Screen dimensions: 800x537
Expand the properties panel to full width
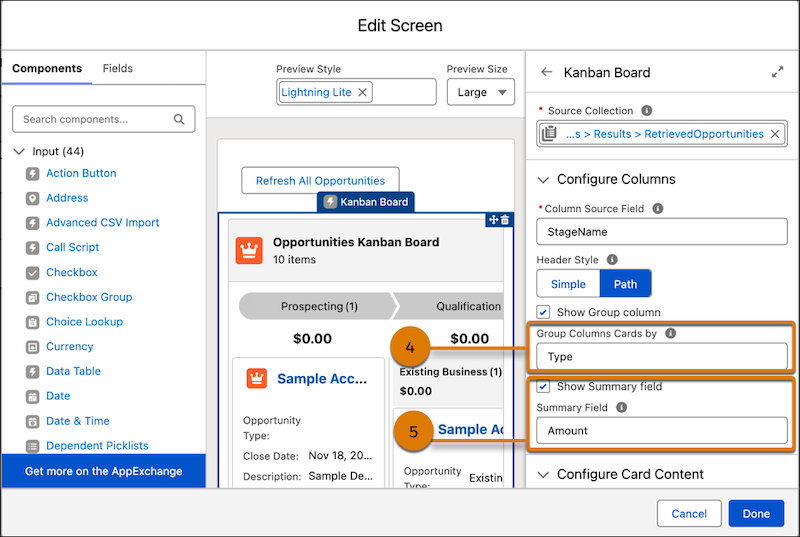pos(777,72)
